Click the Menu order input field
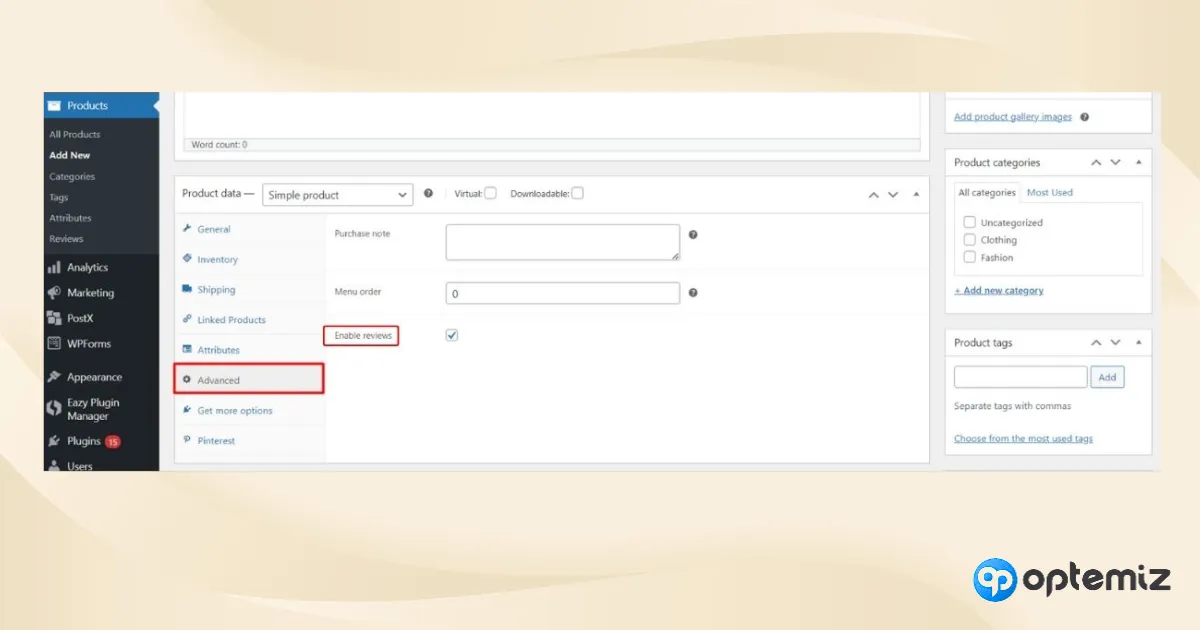 [x=563, y=293]
